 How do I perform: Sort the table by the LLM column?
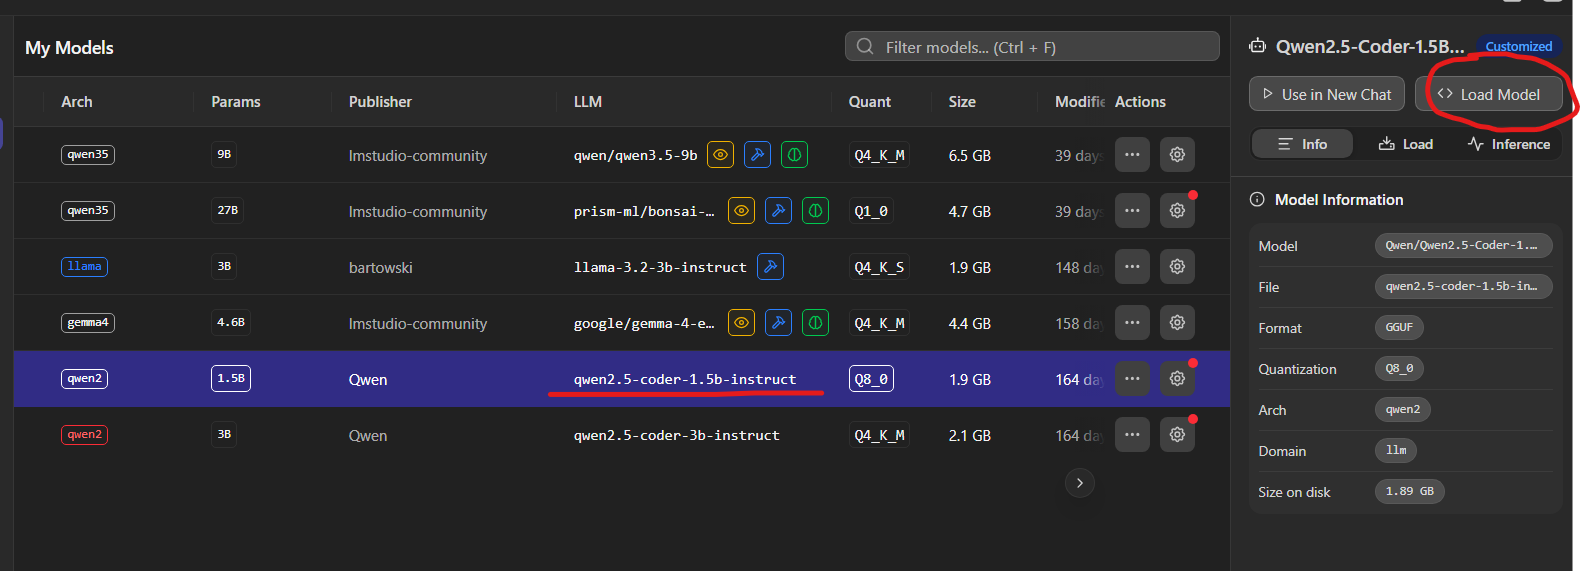(x=588, y=102)
